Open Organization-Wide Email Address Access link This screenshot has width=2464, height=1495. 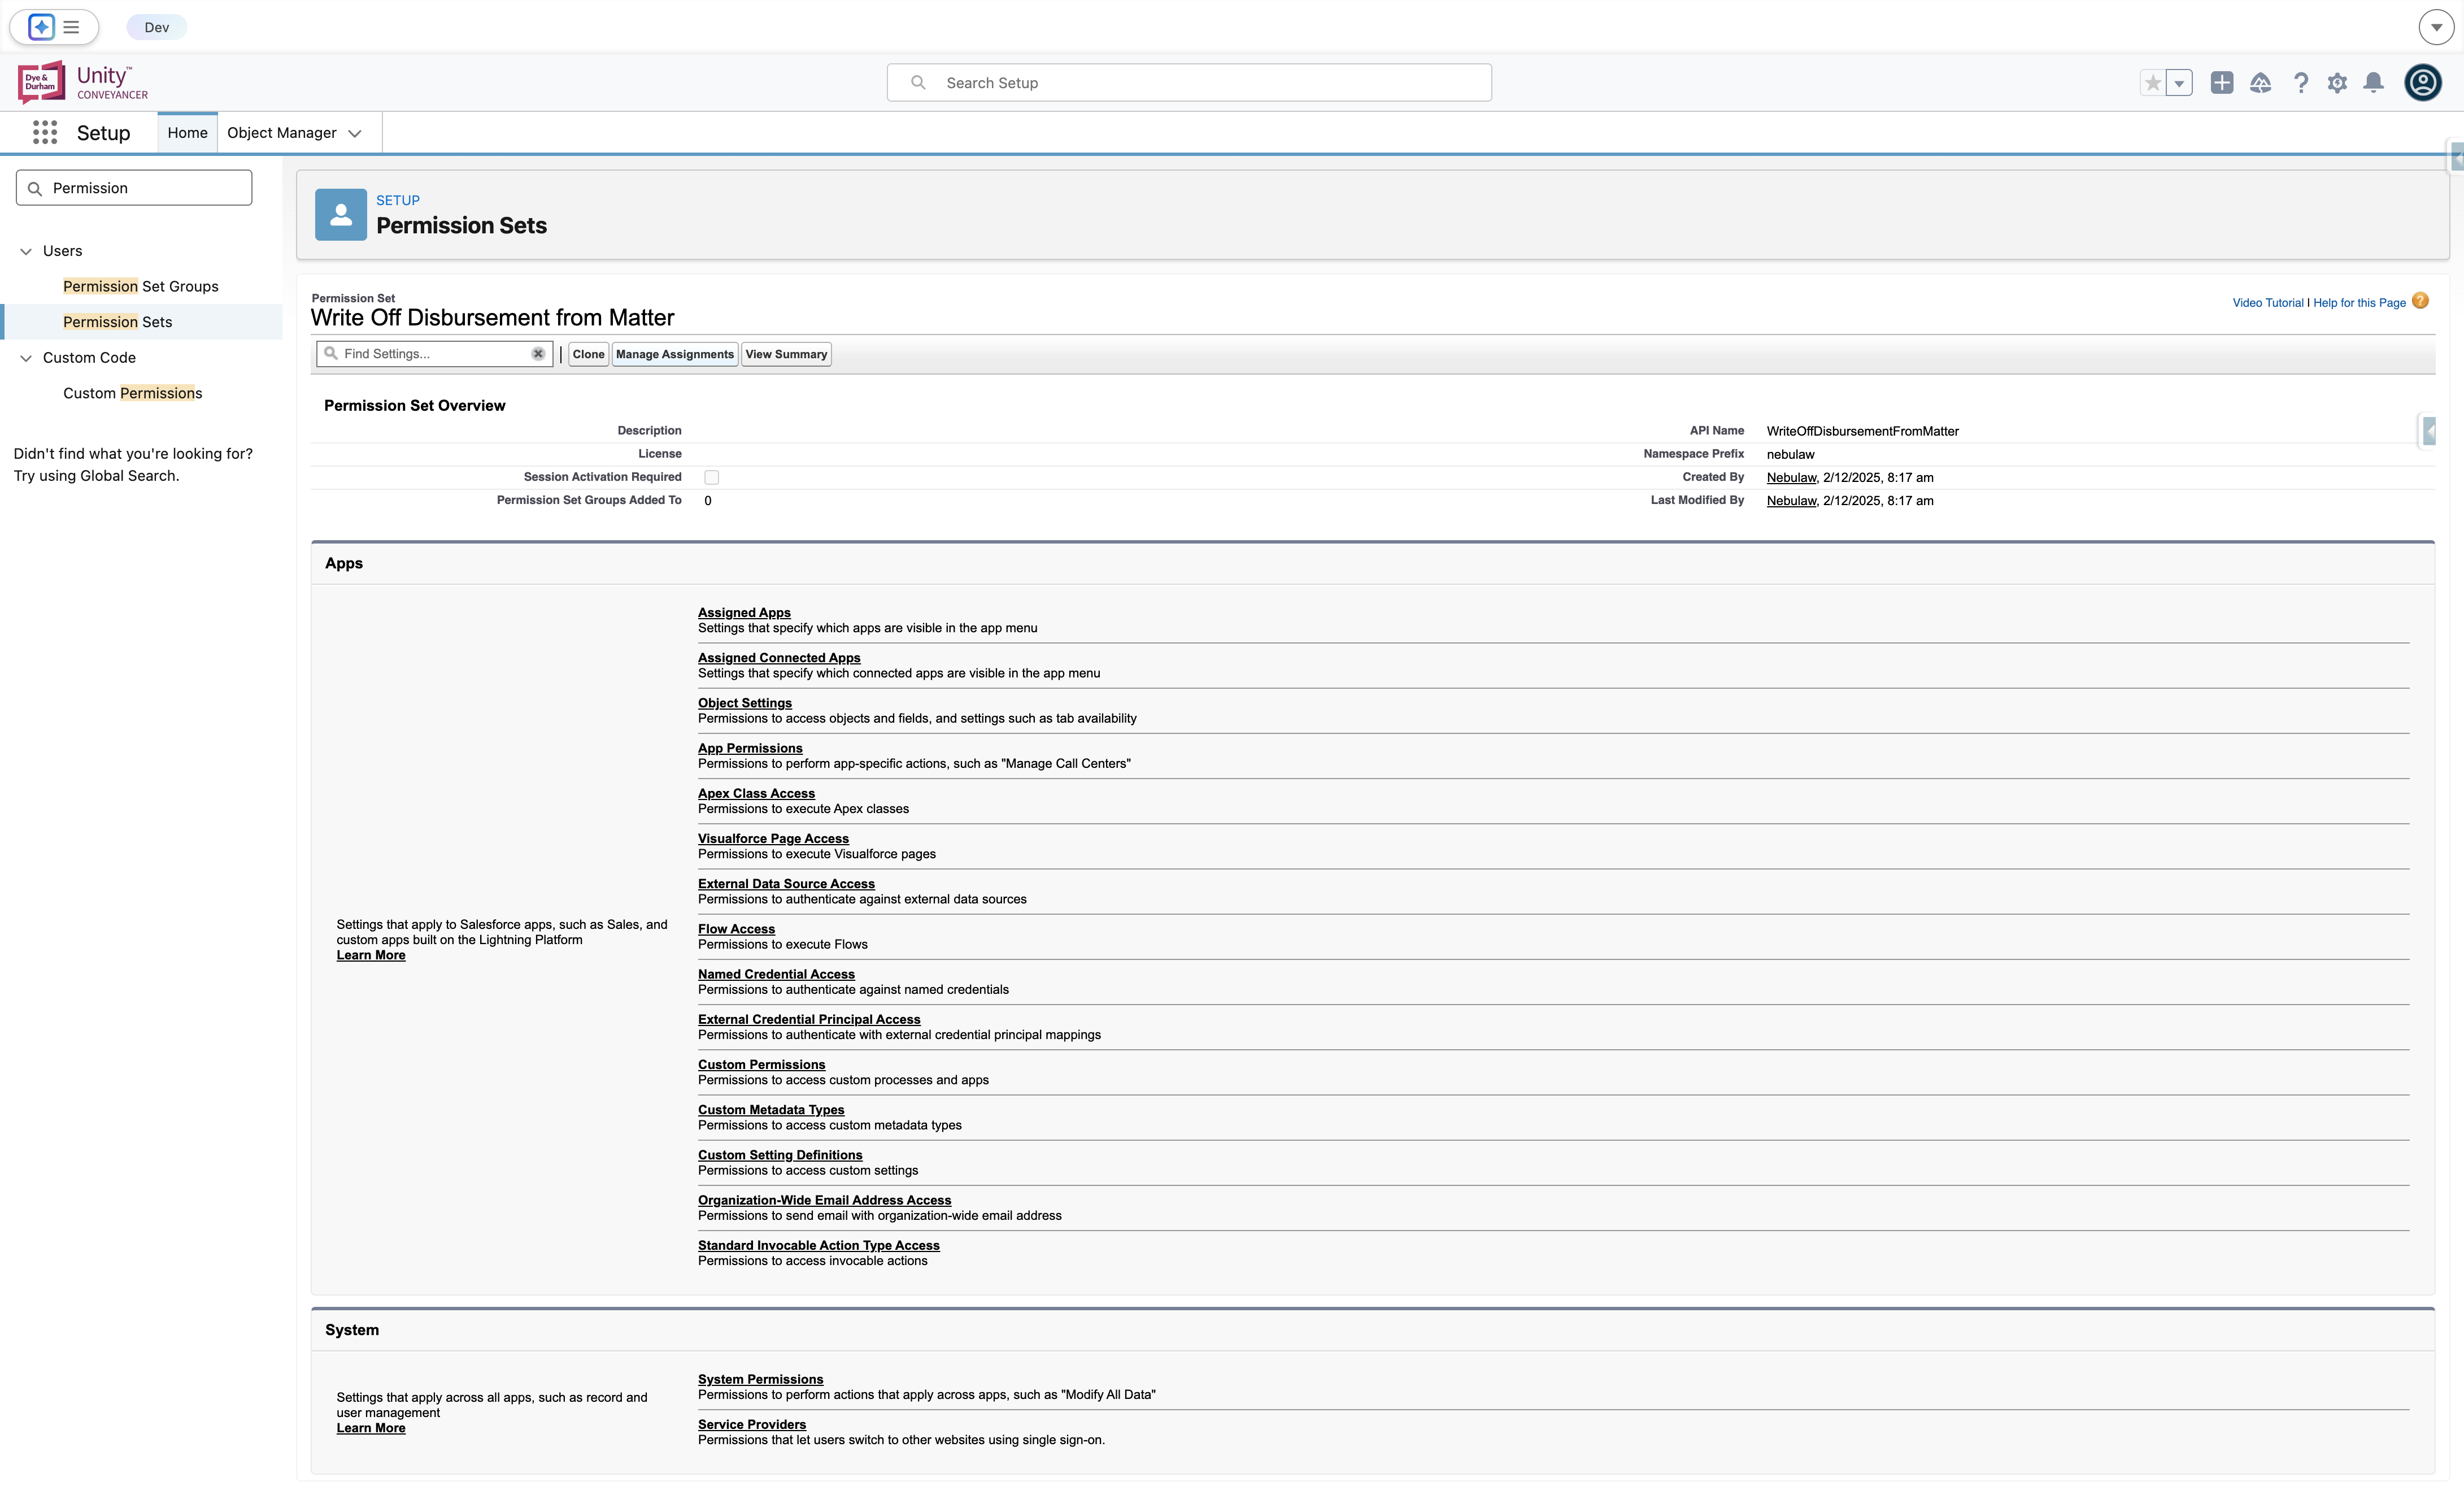tap(824, 1200)
